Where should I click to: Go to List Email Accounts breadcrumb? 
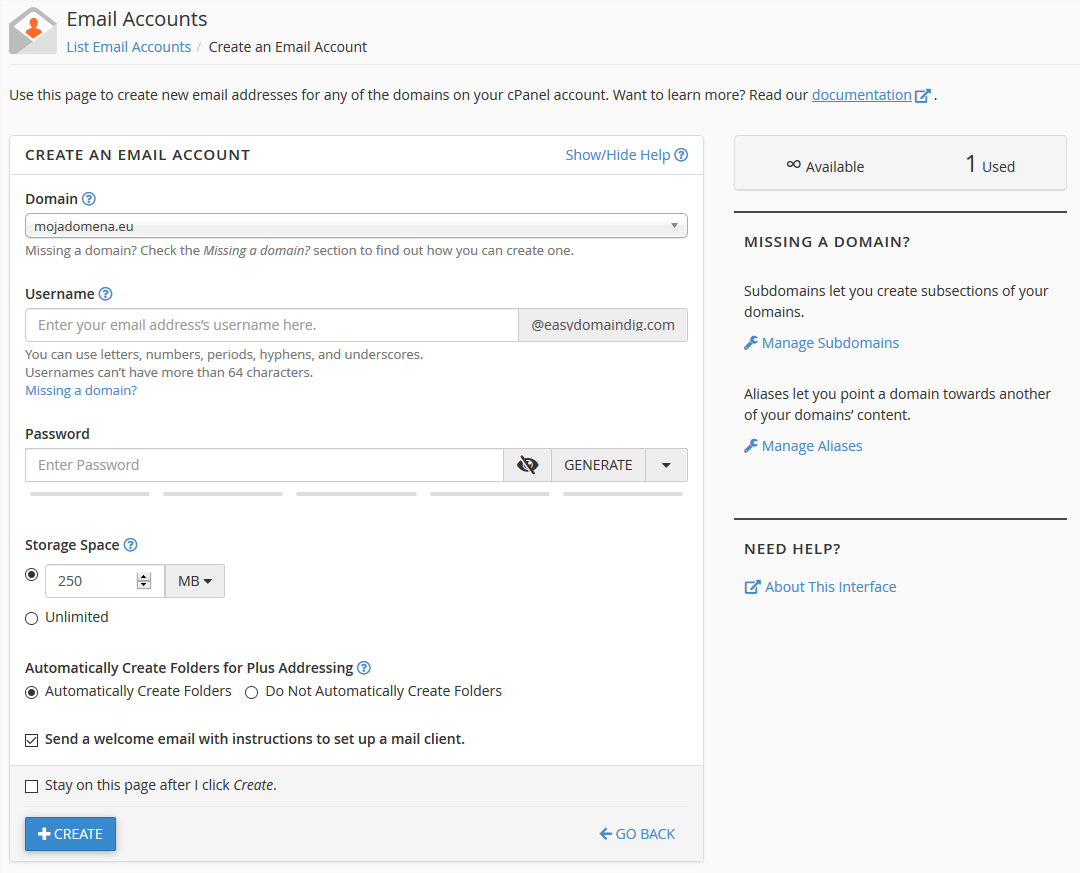(128, 47)
